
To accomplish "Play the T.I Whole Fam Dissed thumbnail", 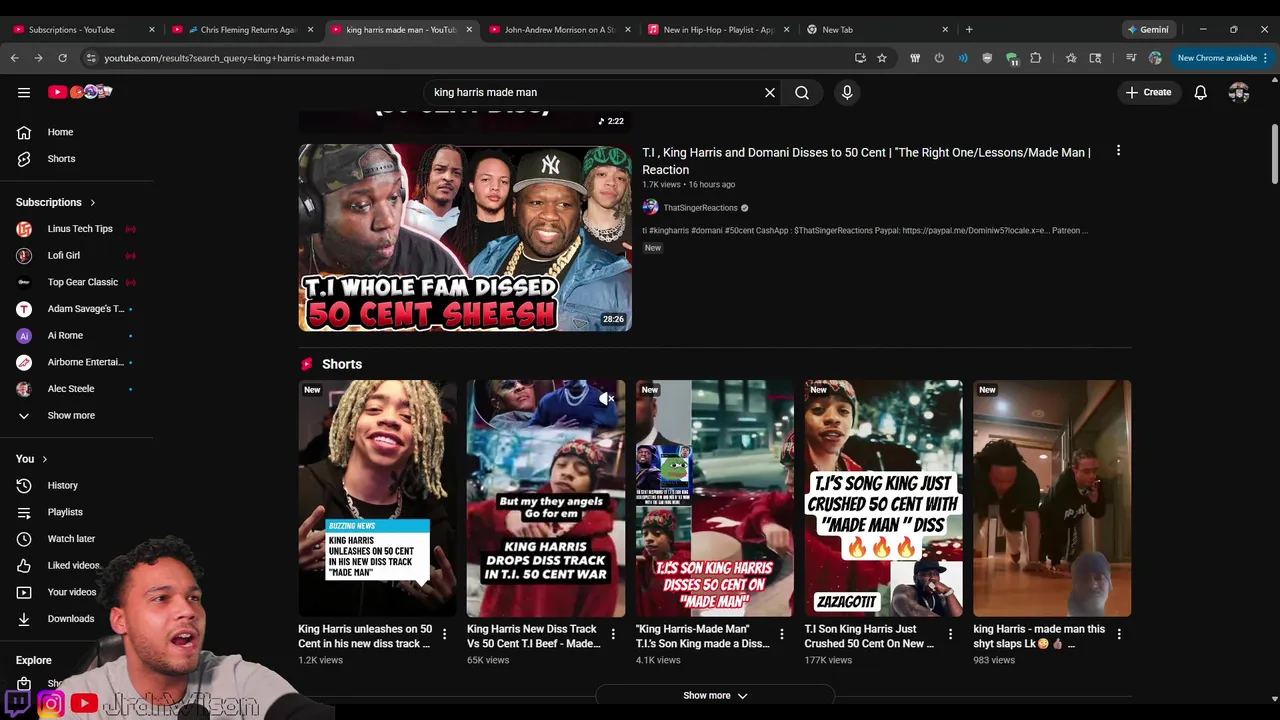I will pos(465,238).
